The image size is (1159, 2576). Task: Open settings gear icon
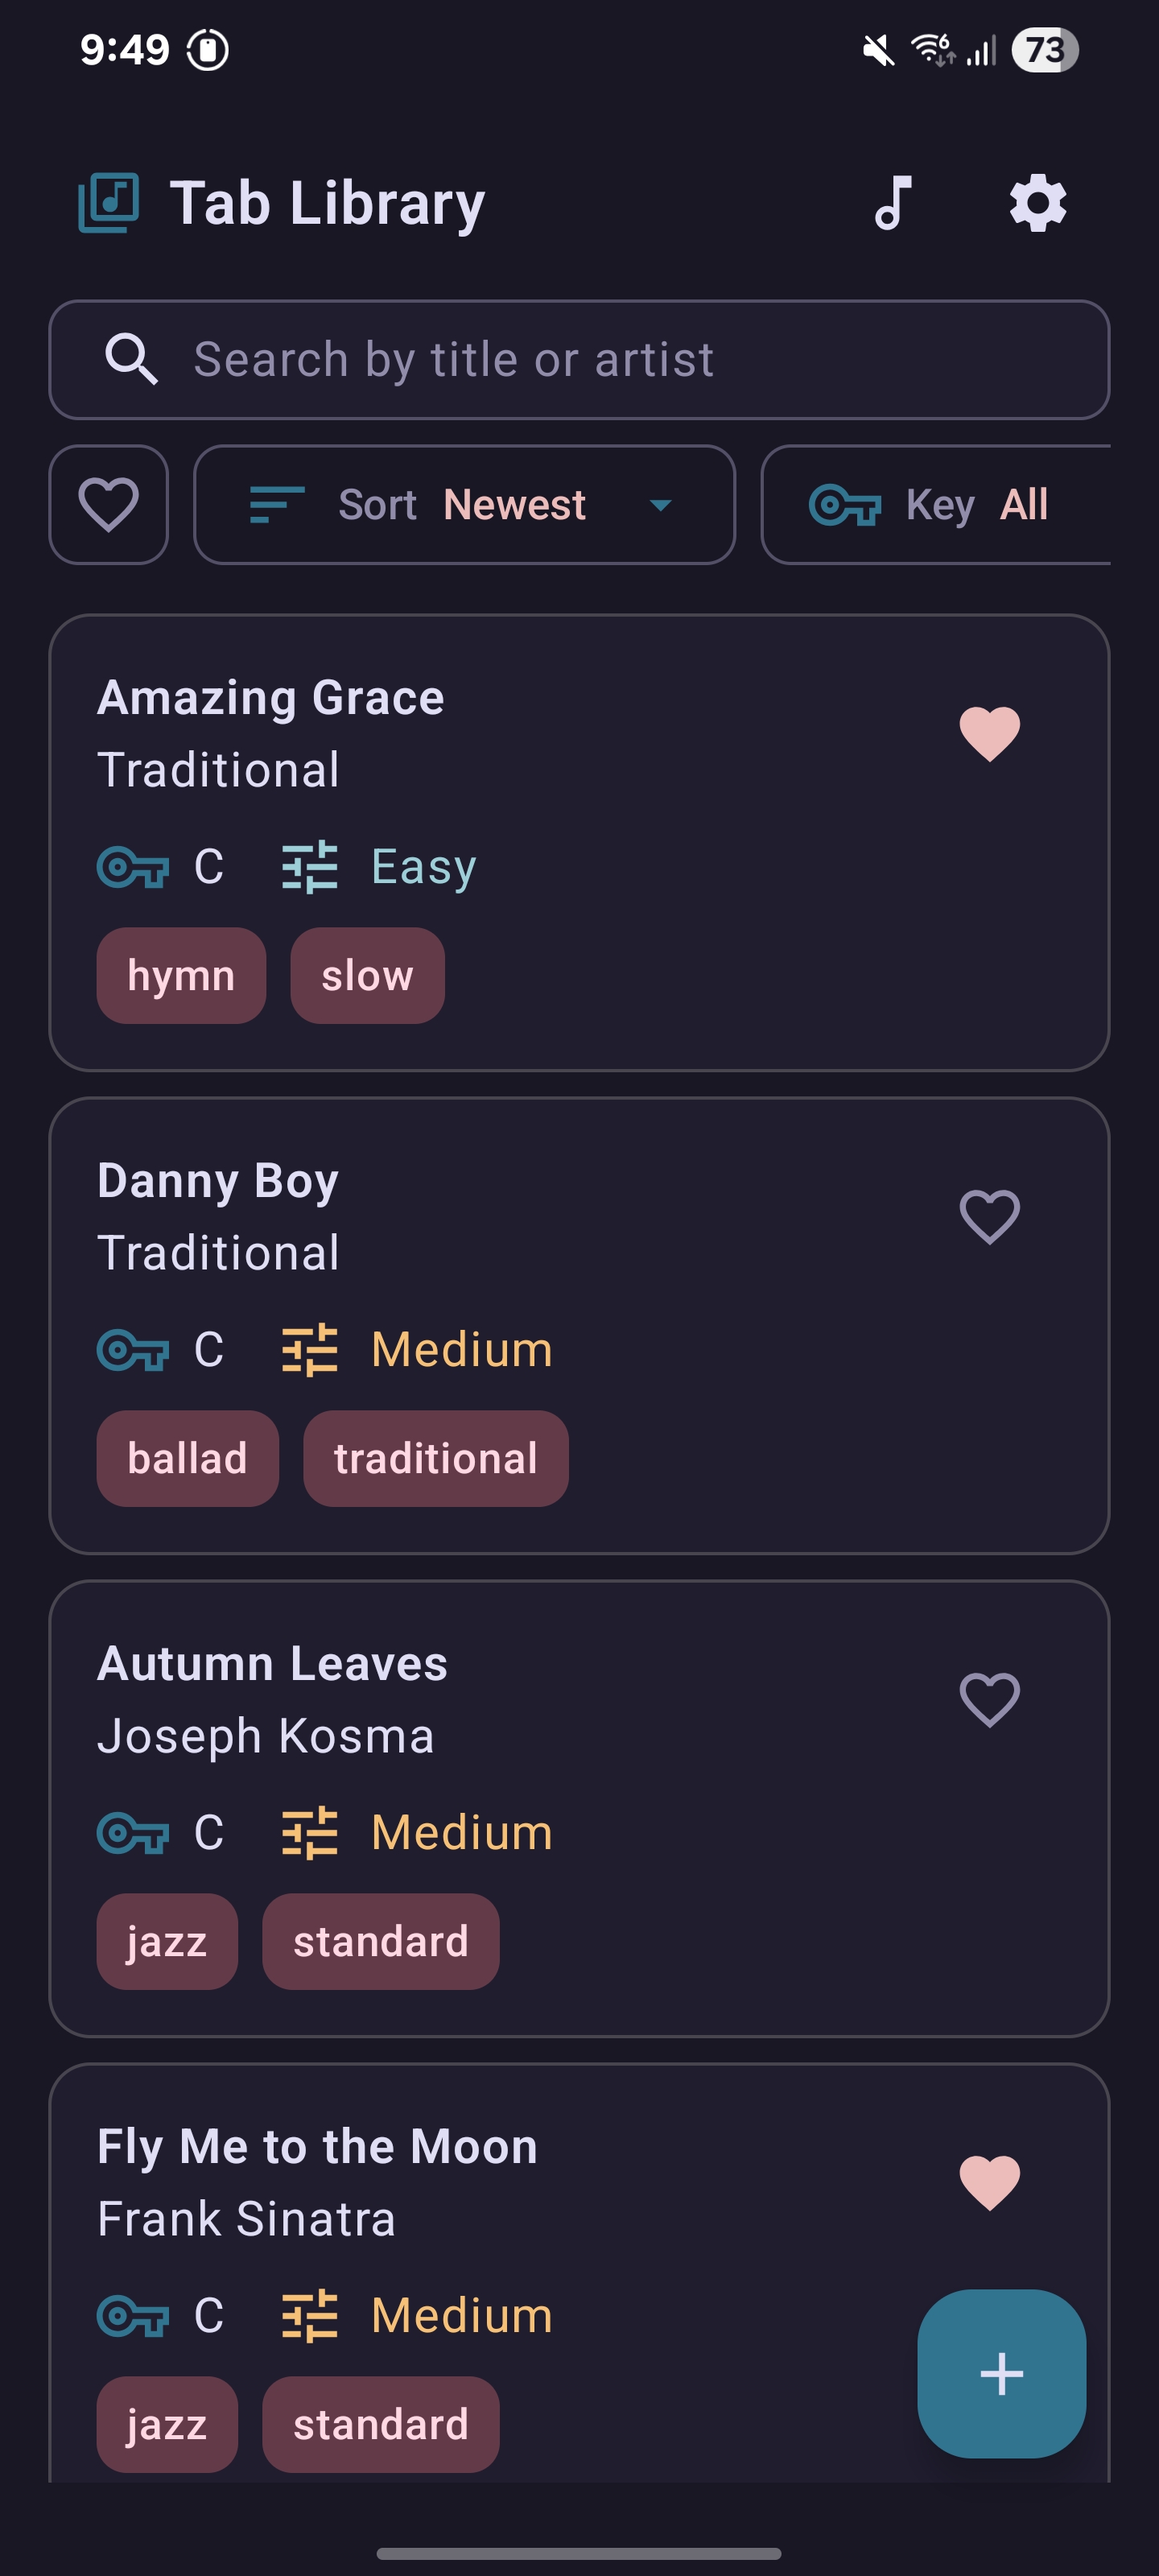(1037, 203)
